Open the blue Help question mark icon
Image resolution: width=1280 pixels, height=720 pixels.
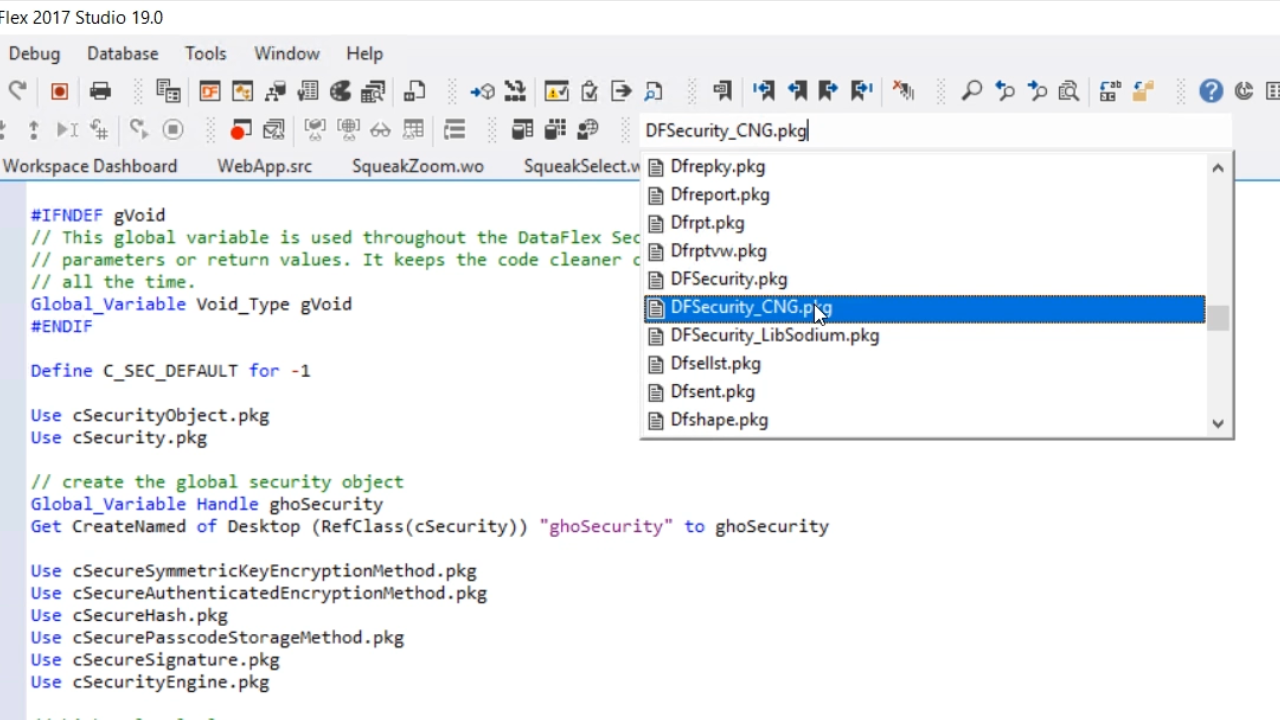pos(1211,92)
